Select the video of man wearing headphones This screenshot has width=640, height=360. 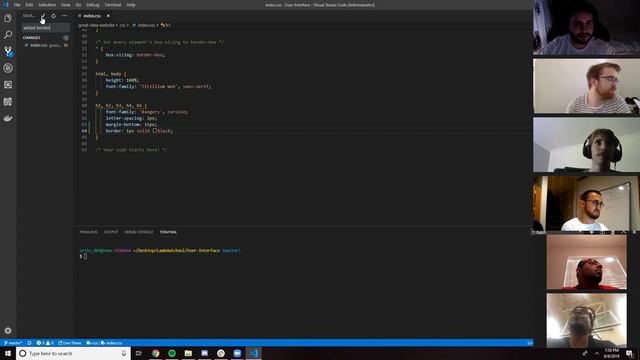(x=587, y=145)
